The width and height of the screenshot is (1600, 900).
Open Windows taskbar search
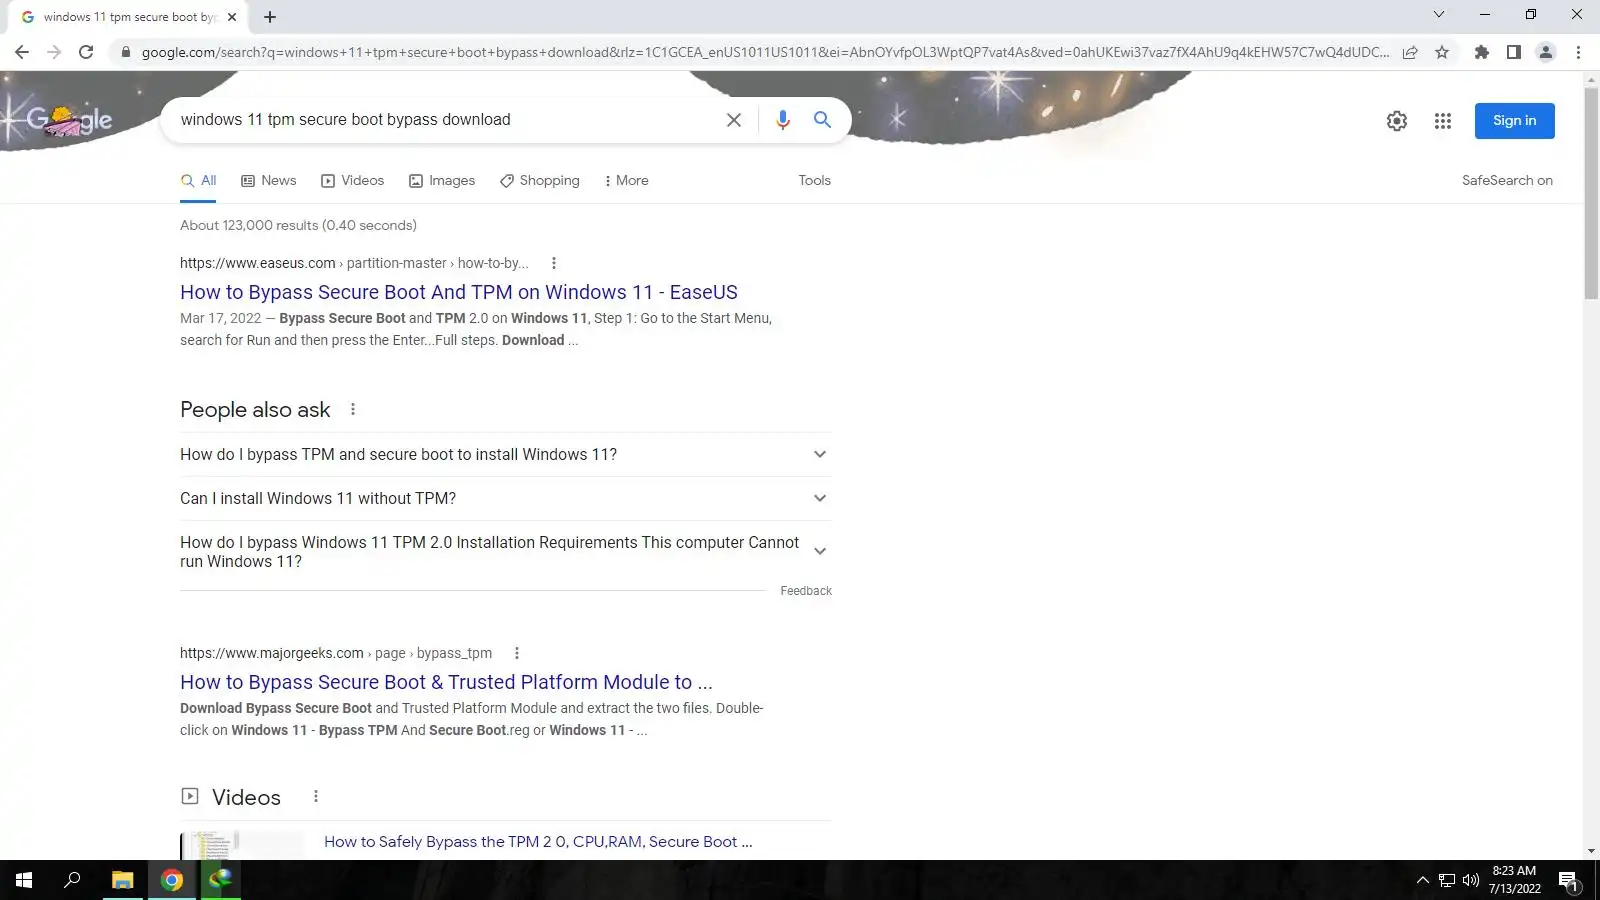point(72,880)
